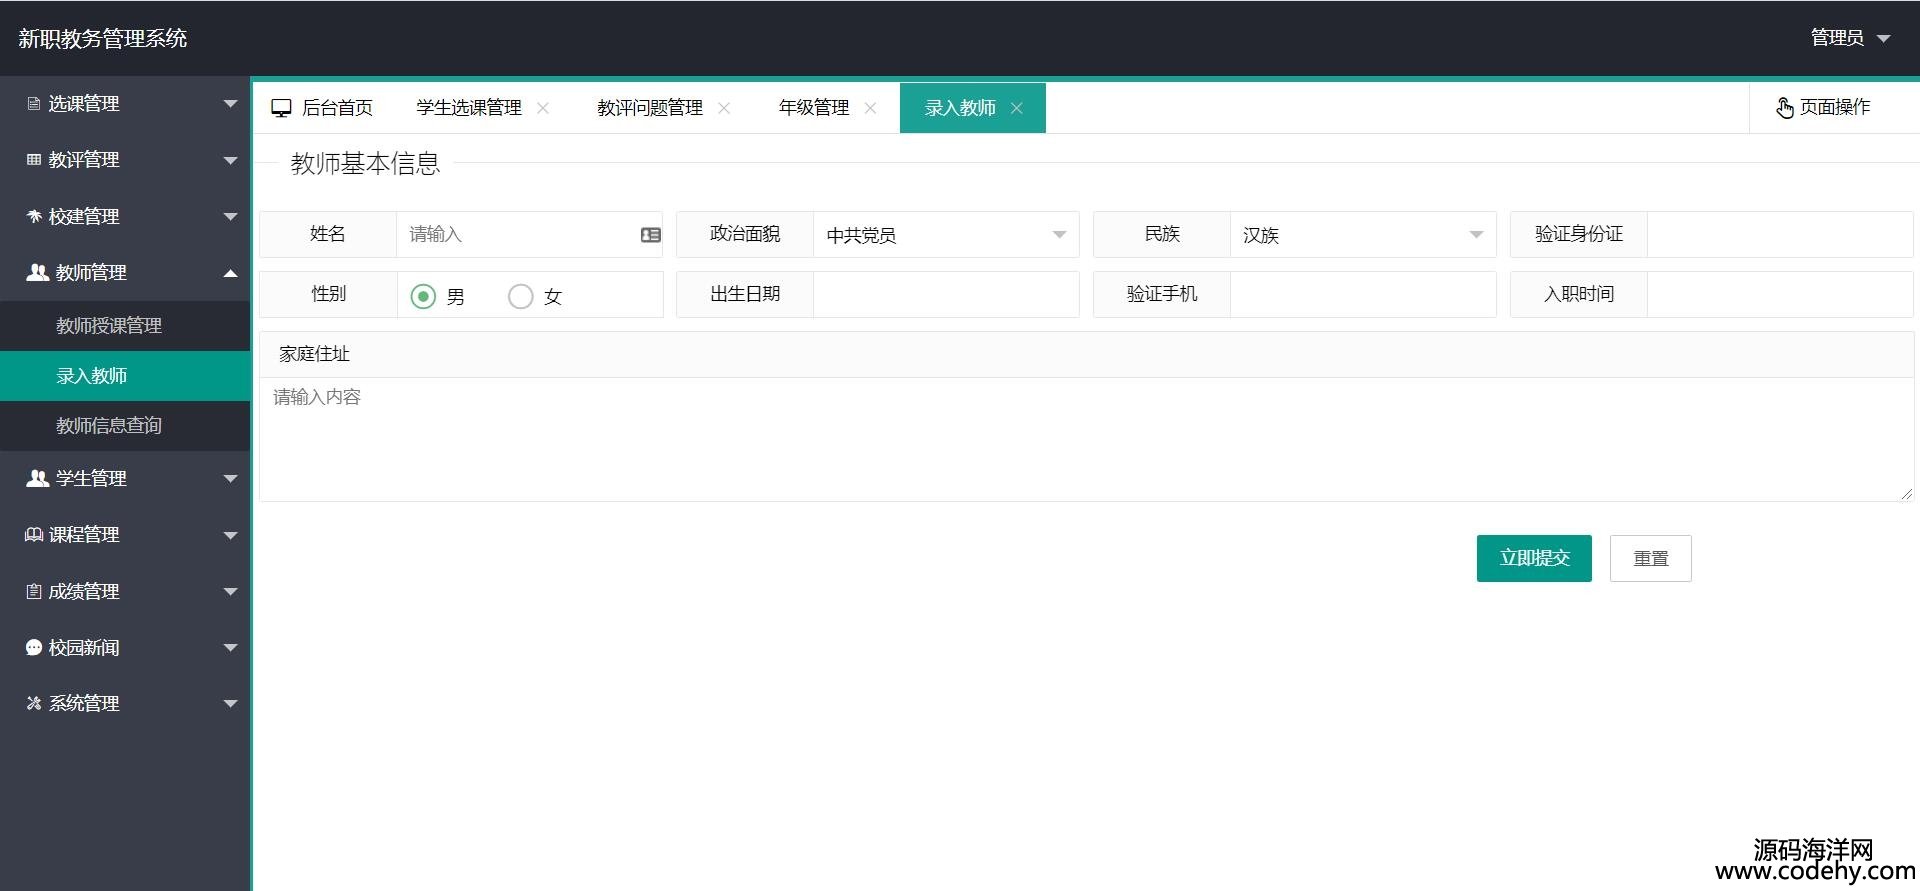Image resolution: width=1920 pixels, height=891 pixels.
Task: Select the 女 gender radio button
Action: 520,296
